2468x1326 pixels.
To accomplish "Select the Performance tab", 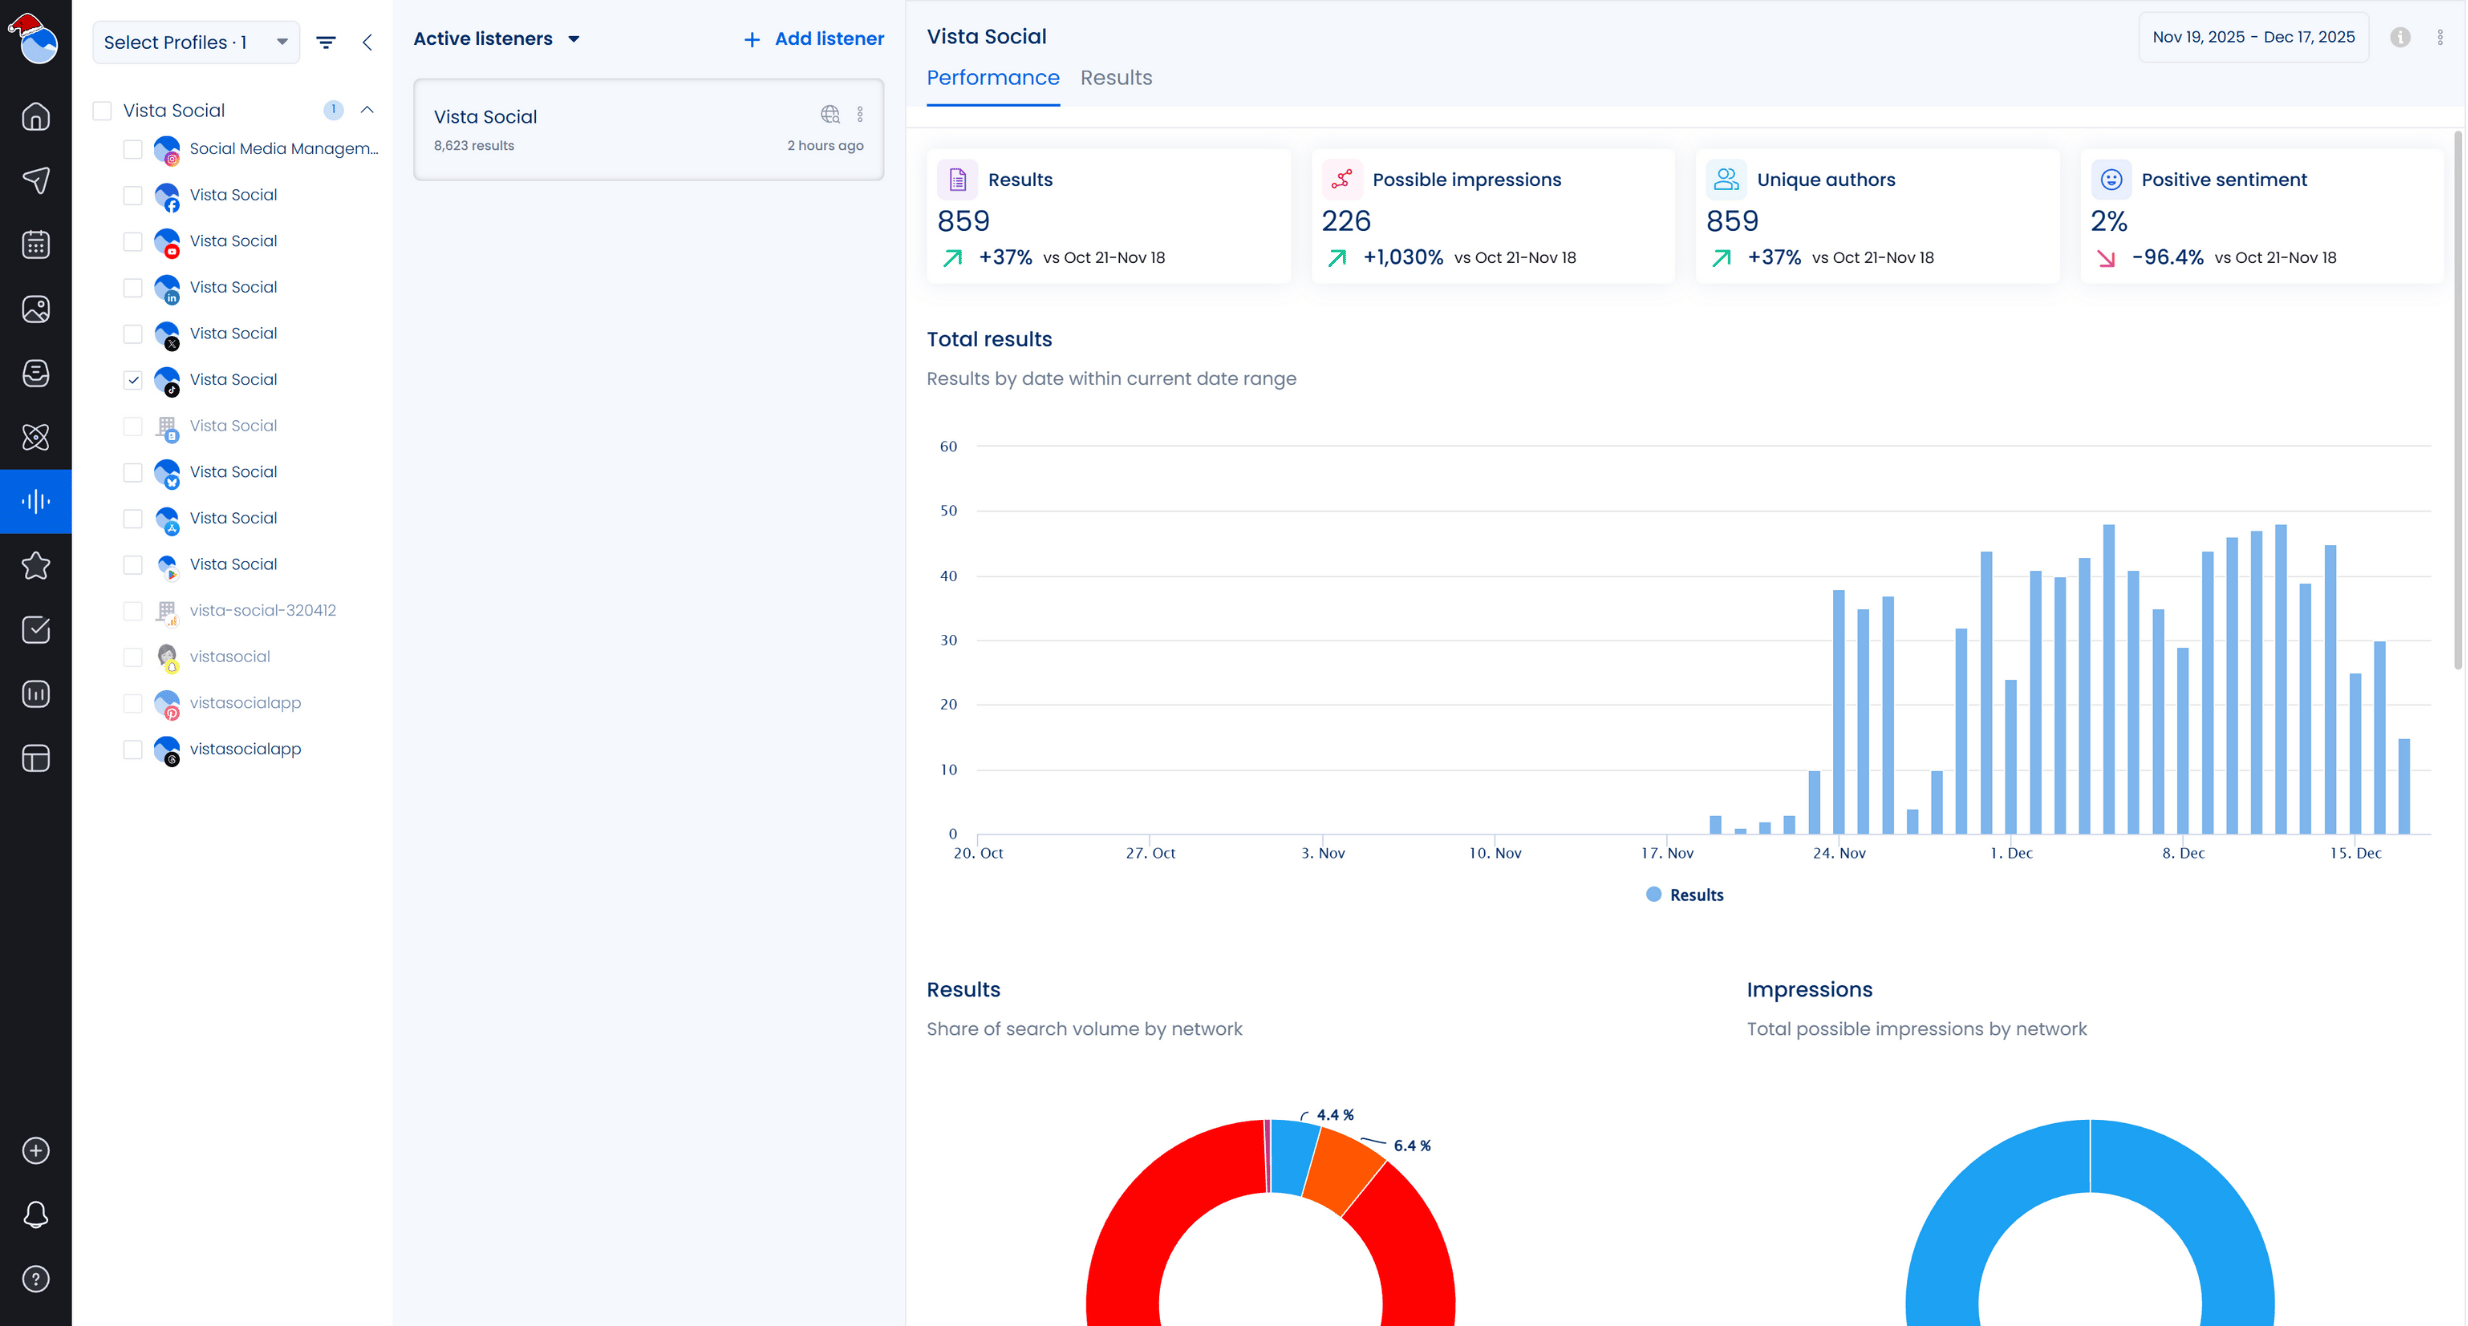I will click(992, 78).
